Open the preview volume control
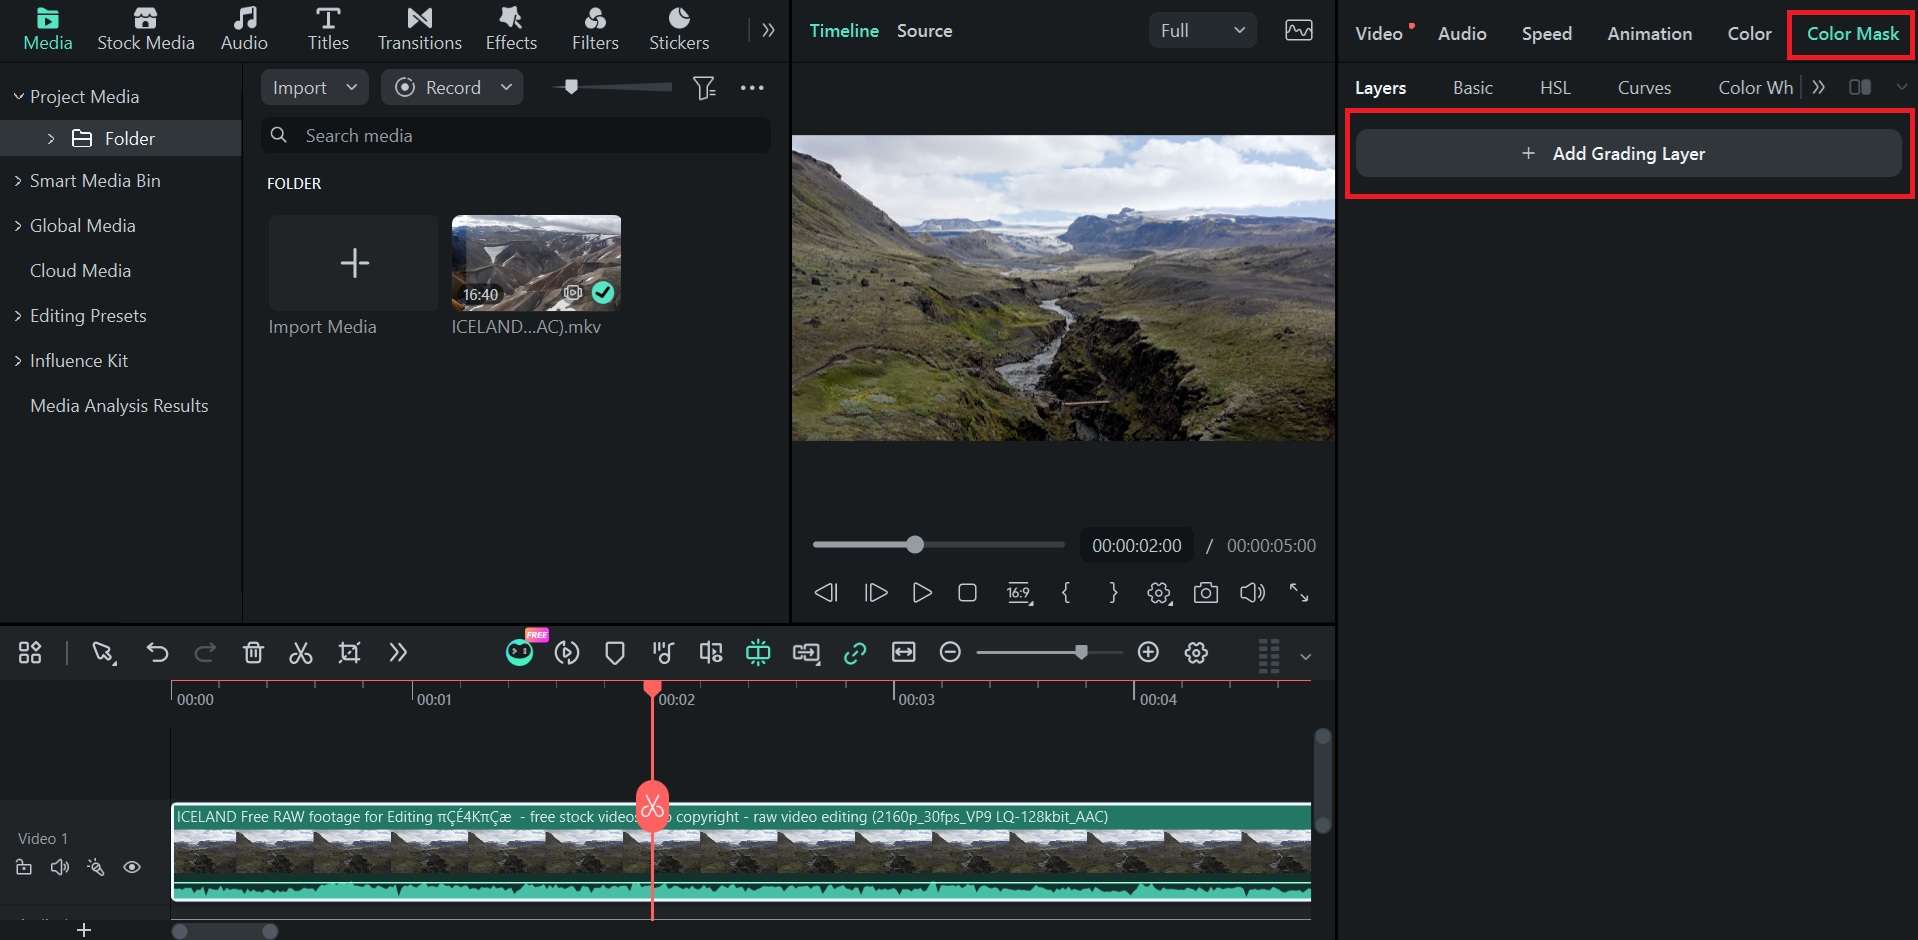This screenshot has height=940, width=1918. [x=1252, y=593]
